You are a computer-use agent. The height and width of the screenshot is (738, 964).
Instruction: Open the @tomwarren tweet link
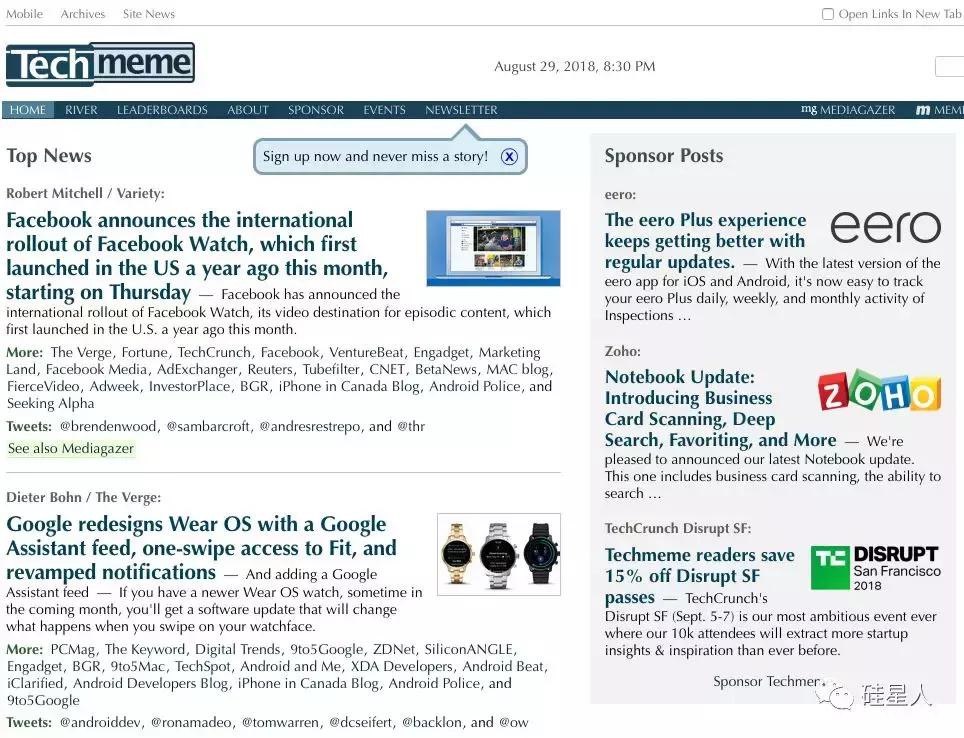coord(280,723)
